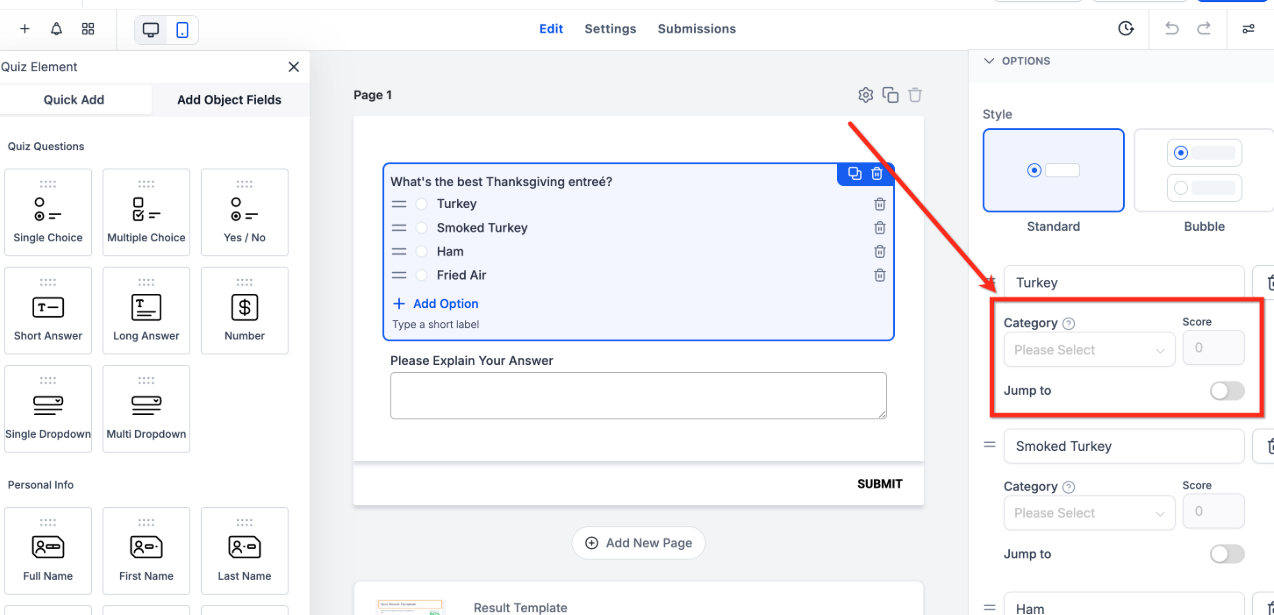Click the Please Explain Your Answer textbox

tap(638, 395)
